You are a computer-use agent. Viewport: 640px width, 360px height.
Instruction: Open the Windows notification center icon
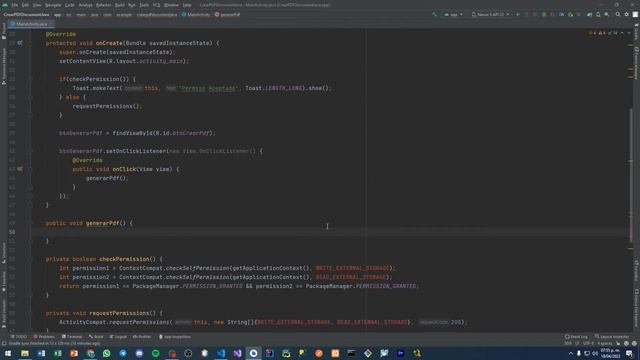click(x=629, y=353)
